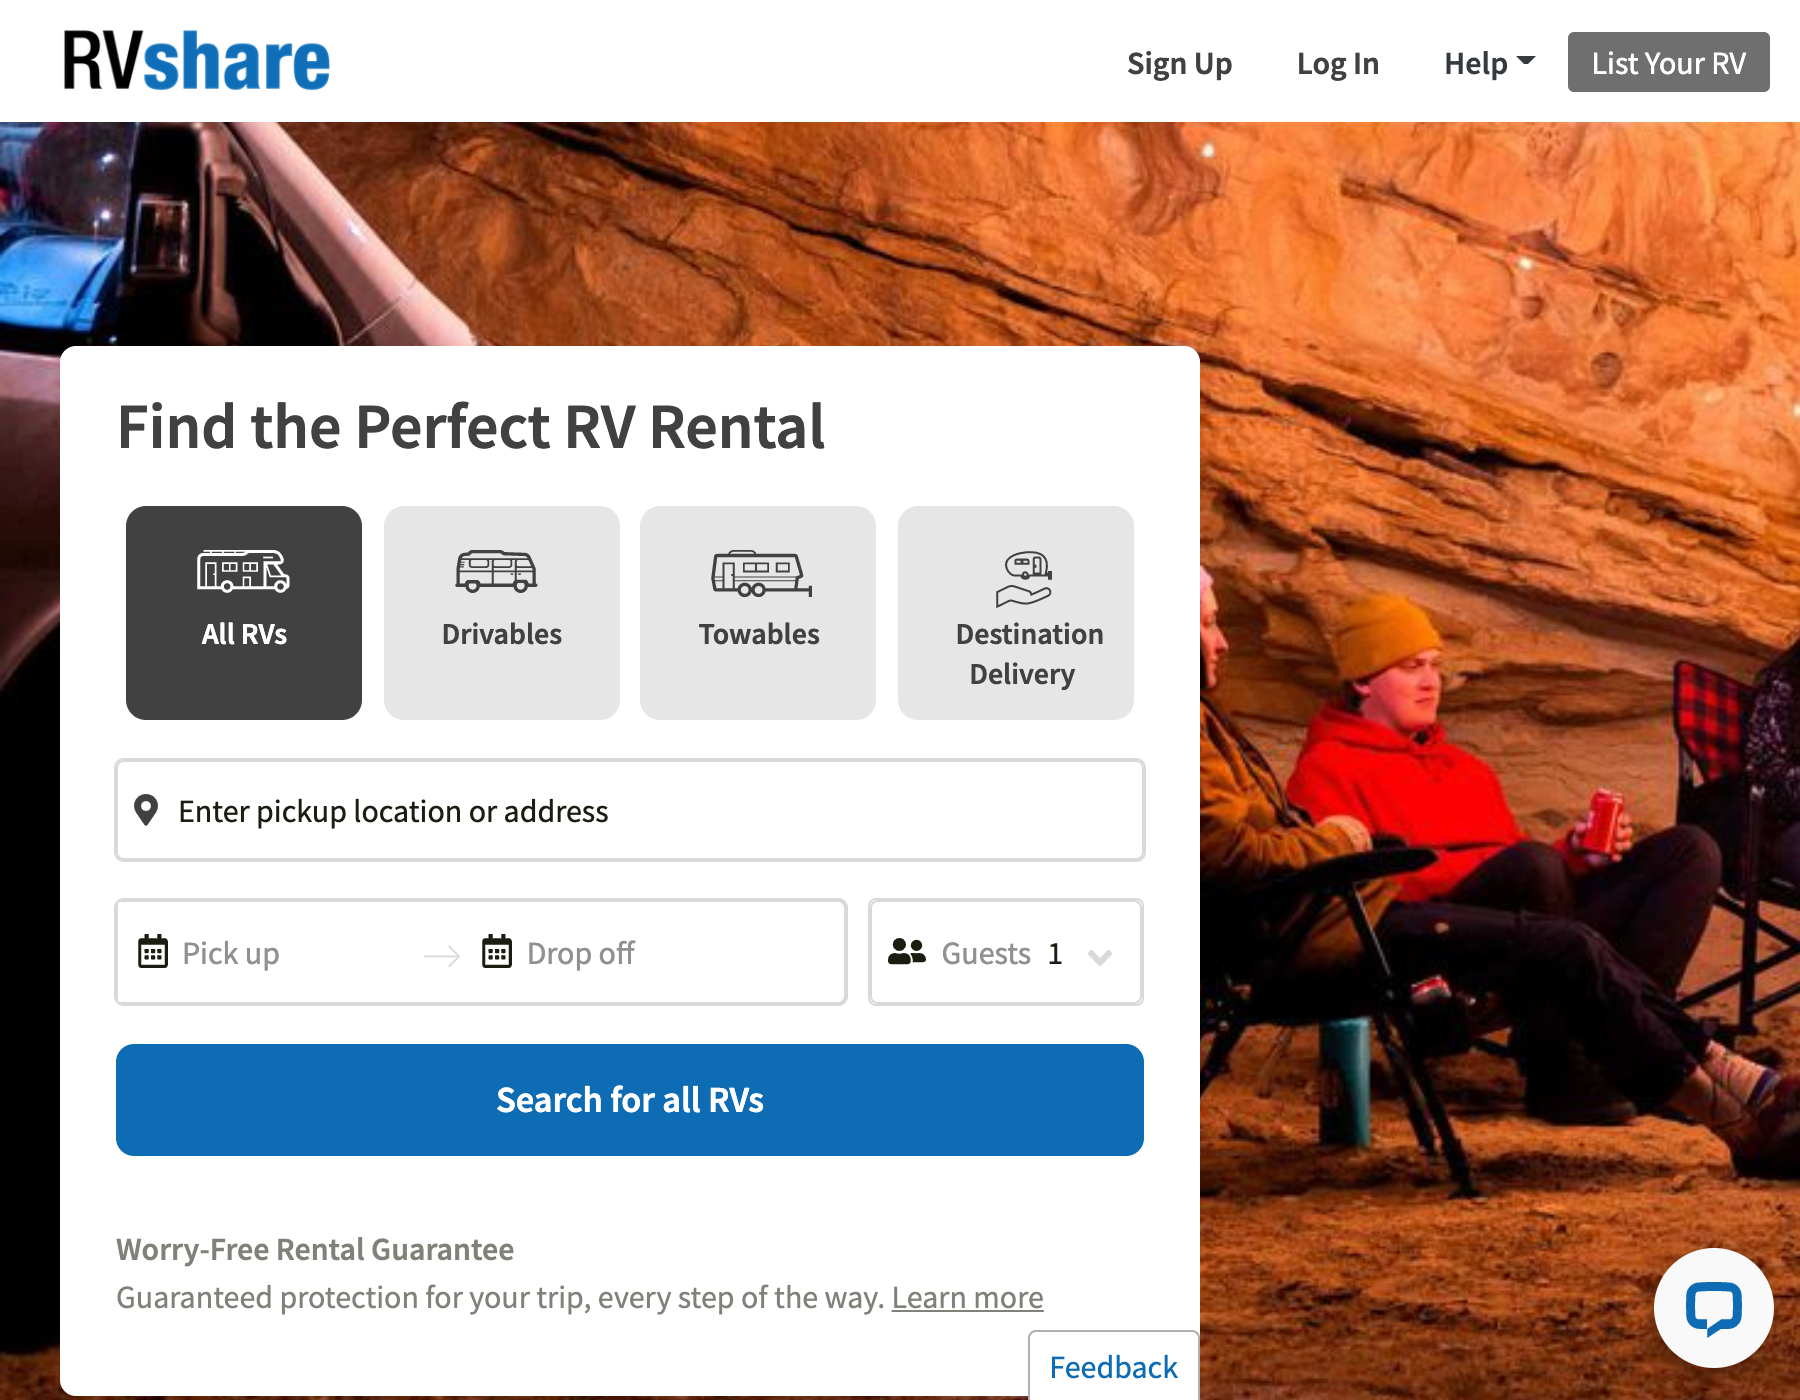Toggle the Drivables RV type filter

click(500, 612)
